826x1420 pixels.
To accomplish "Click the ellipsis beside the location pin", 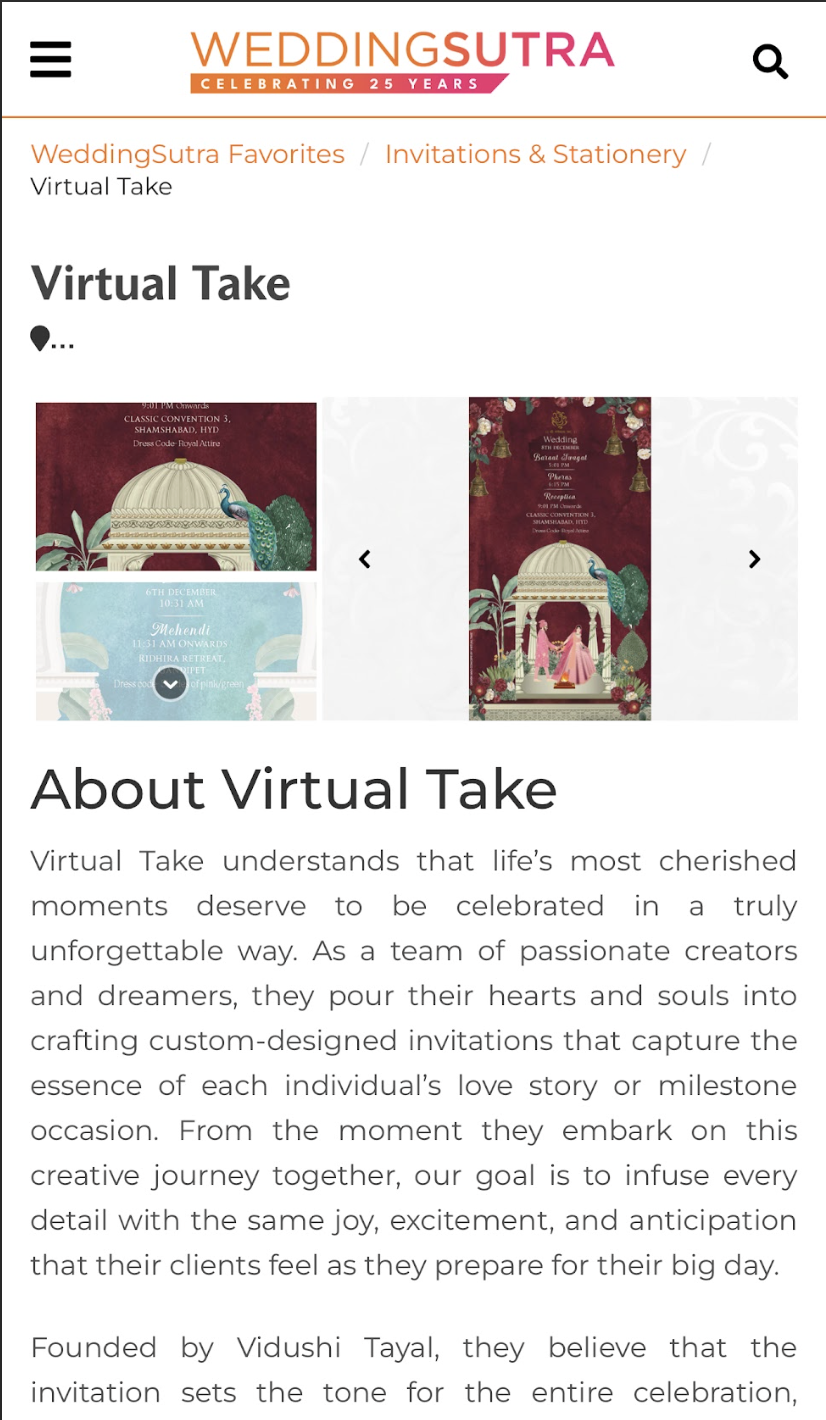I will click(x=62, y=342).
